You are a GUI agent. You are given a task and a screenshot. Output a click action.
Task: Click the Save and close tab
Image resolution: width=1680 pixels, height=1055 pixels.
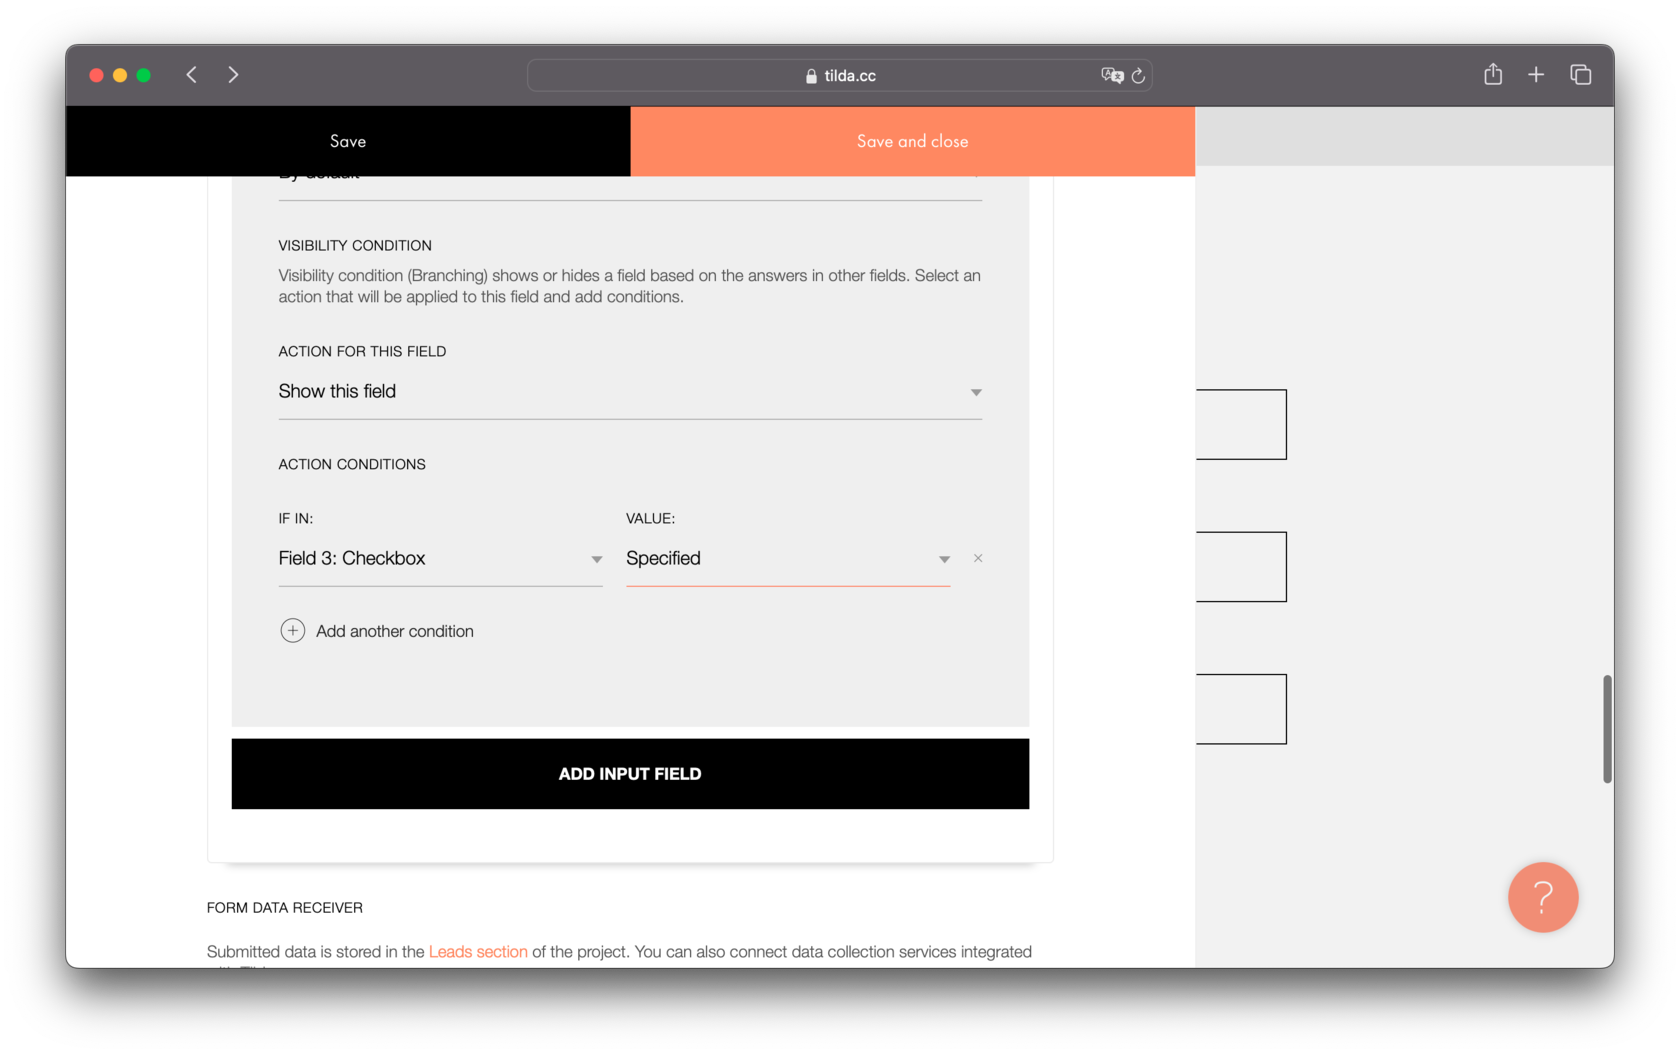[x=911, y=141]
